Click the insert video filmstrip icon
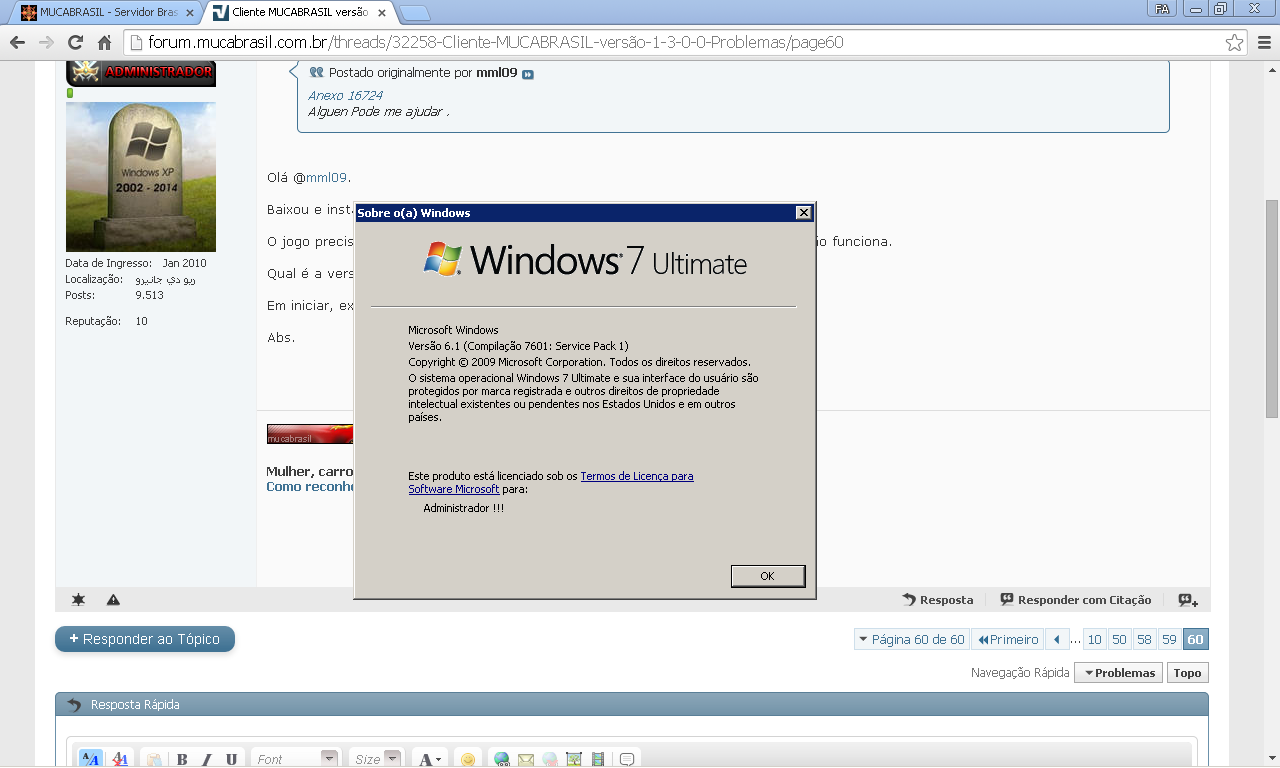This screenshot has height=768, width=1280. coord(598,760)
